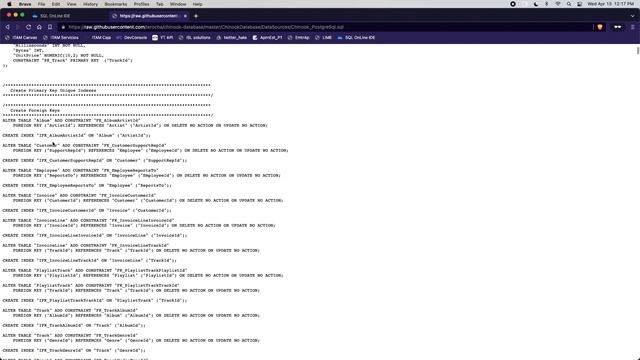Viewport: 640px width, 360px height.
Task: Open the Apple menu
Action: point(9,4)
